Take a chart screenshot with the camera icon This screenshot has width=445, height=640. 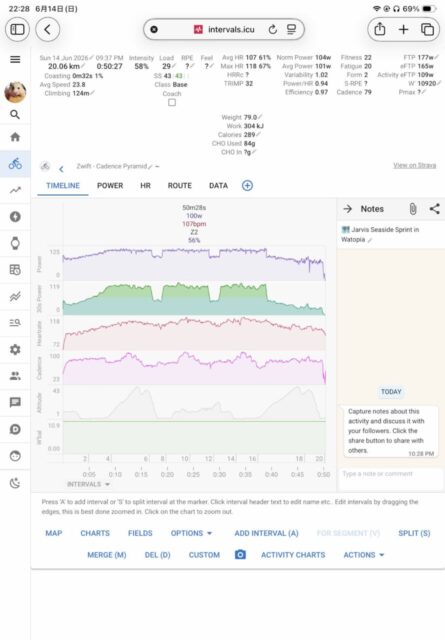240,555
